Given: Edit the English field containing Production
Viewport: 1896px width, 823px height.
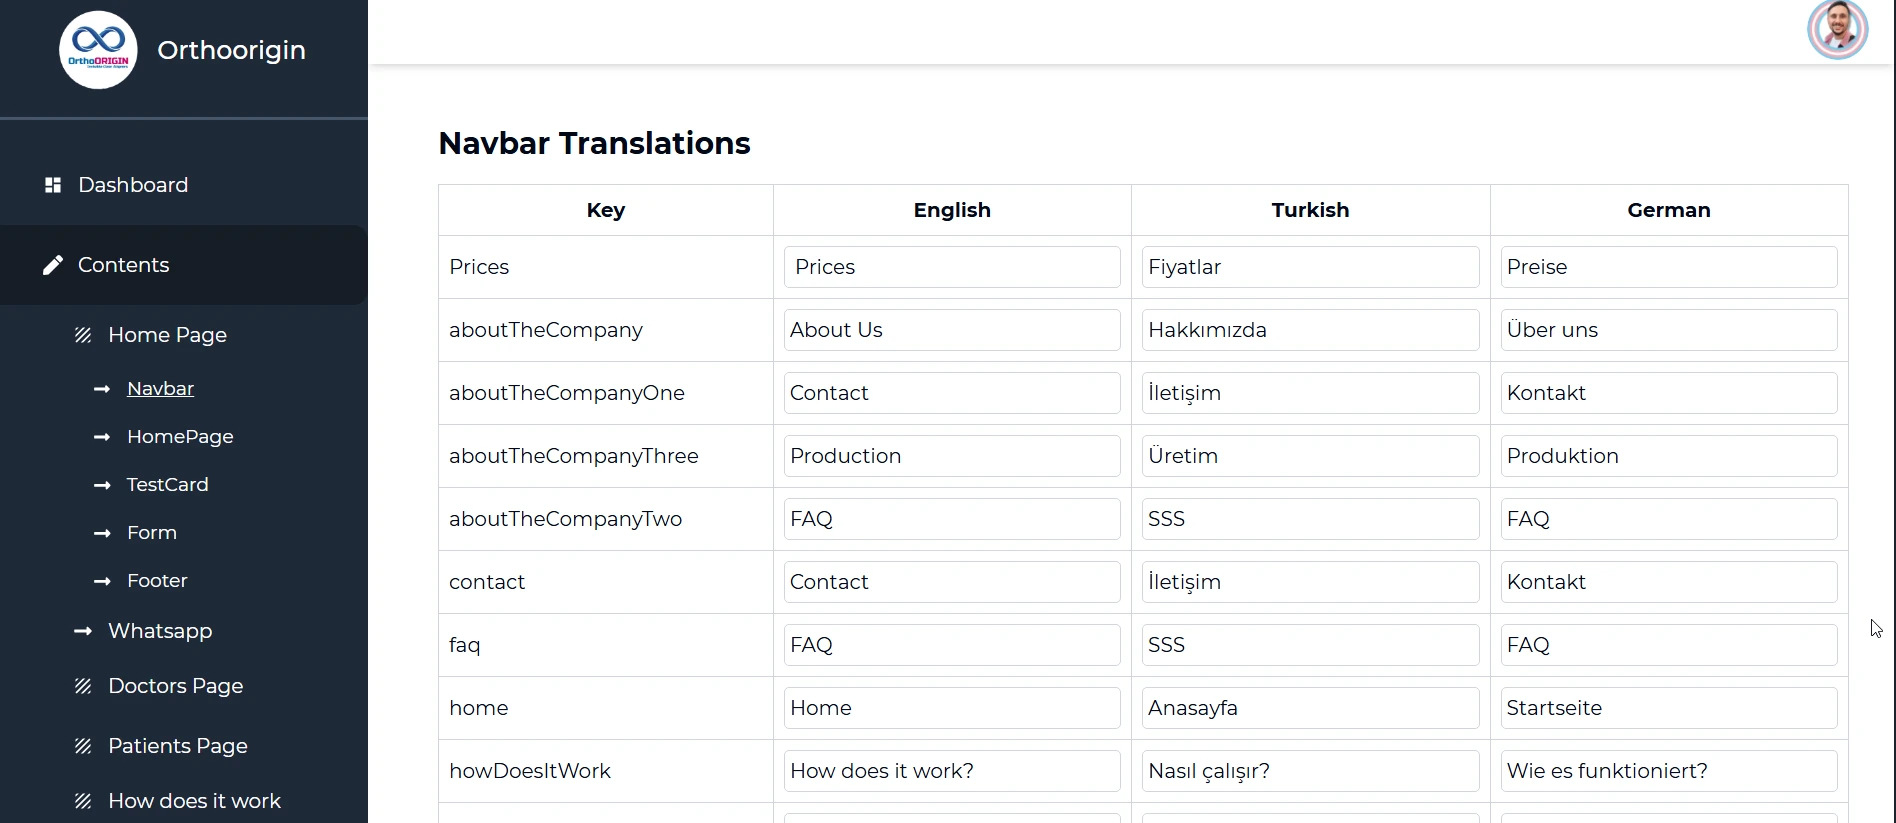Looking at the screenshot, I should [x=952, y=456].
